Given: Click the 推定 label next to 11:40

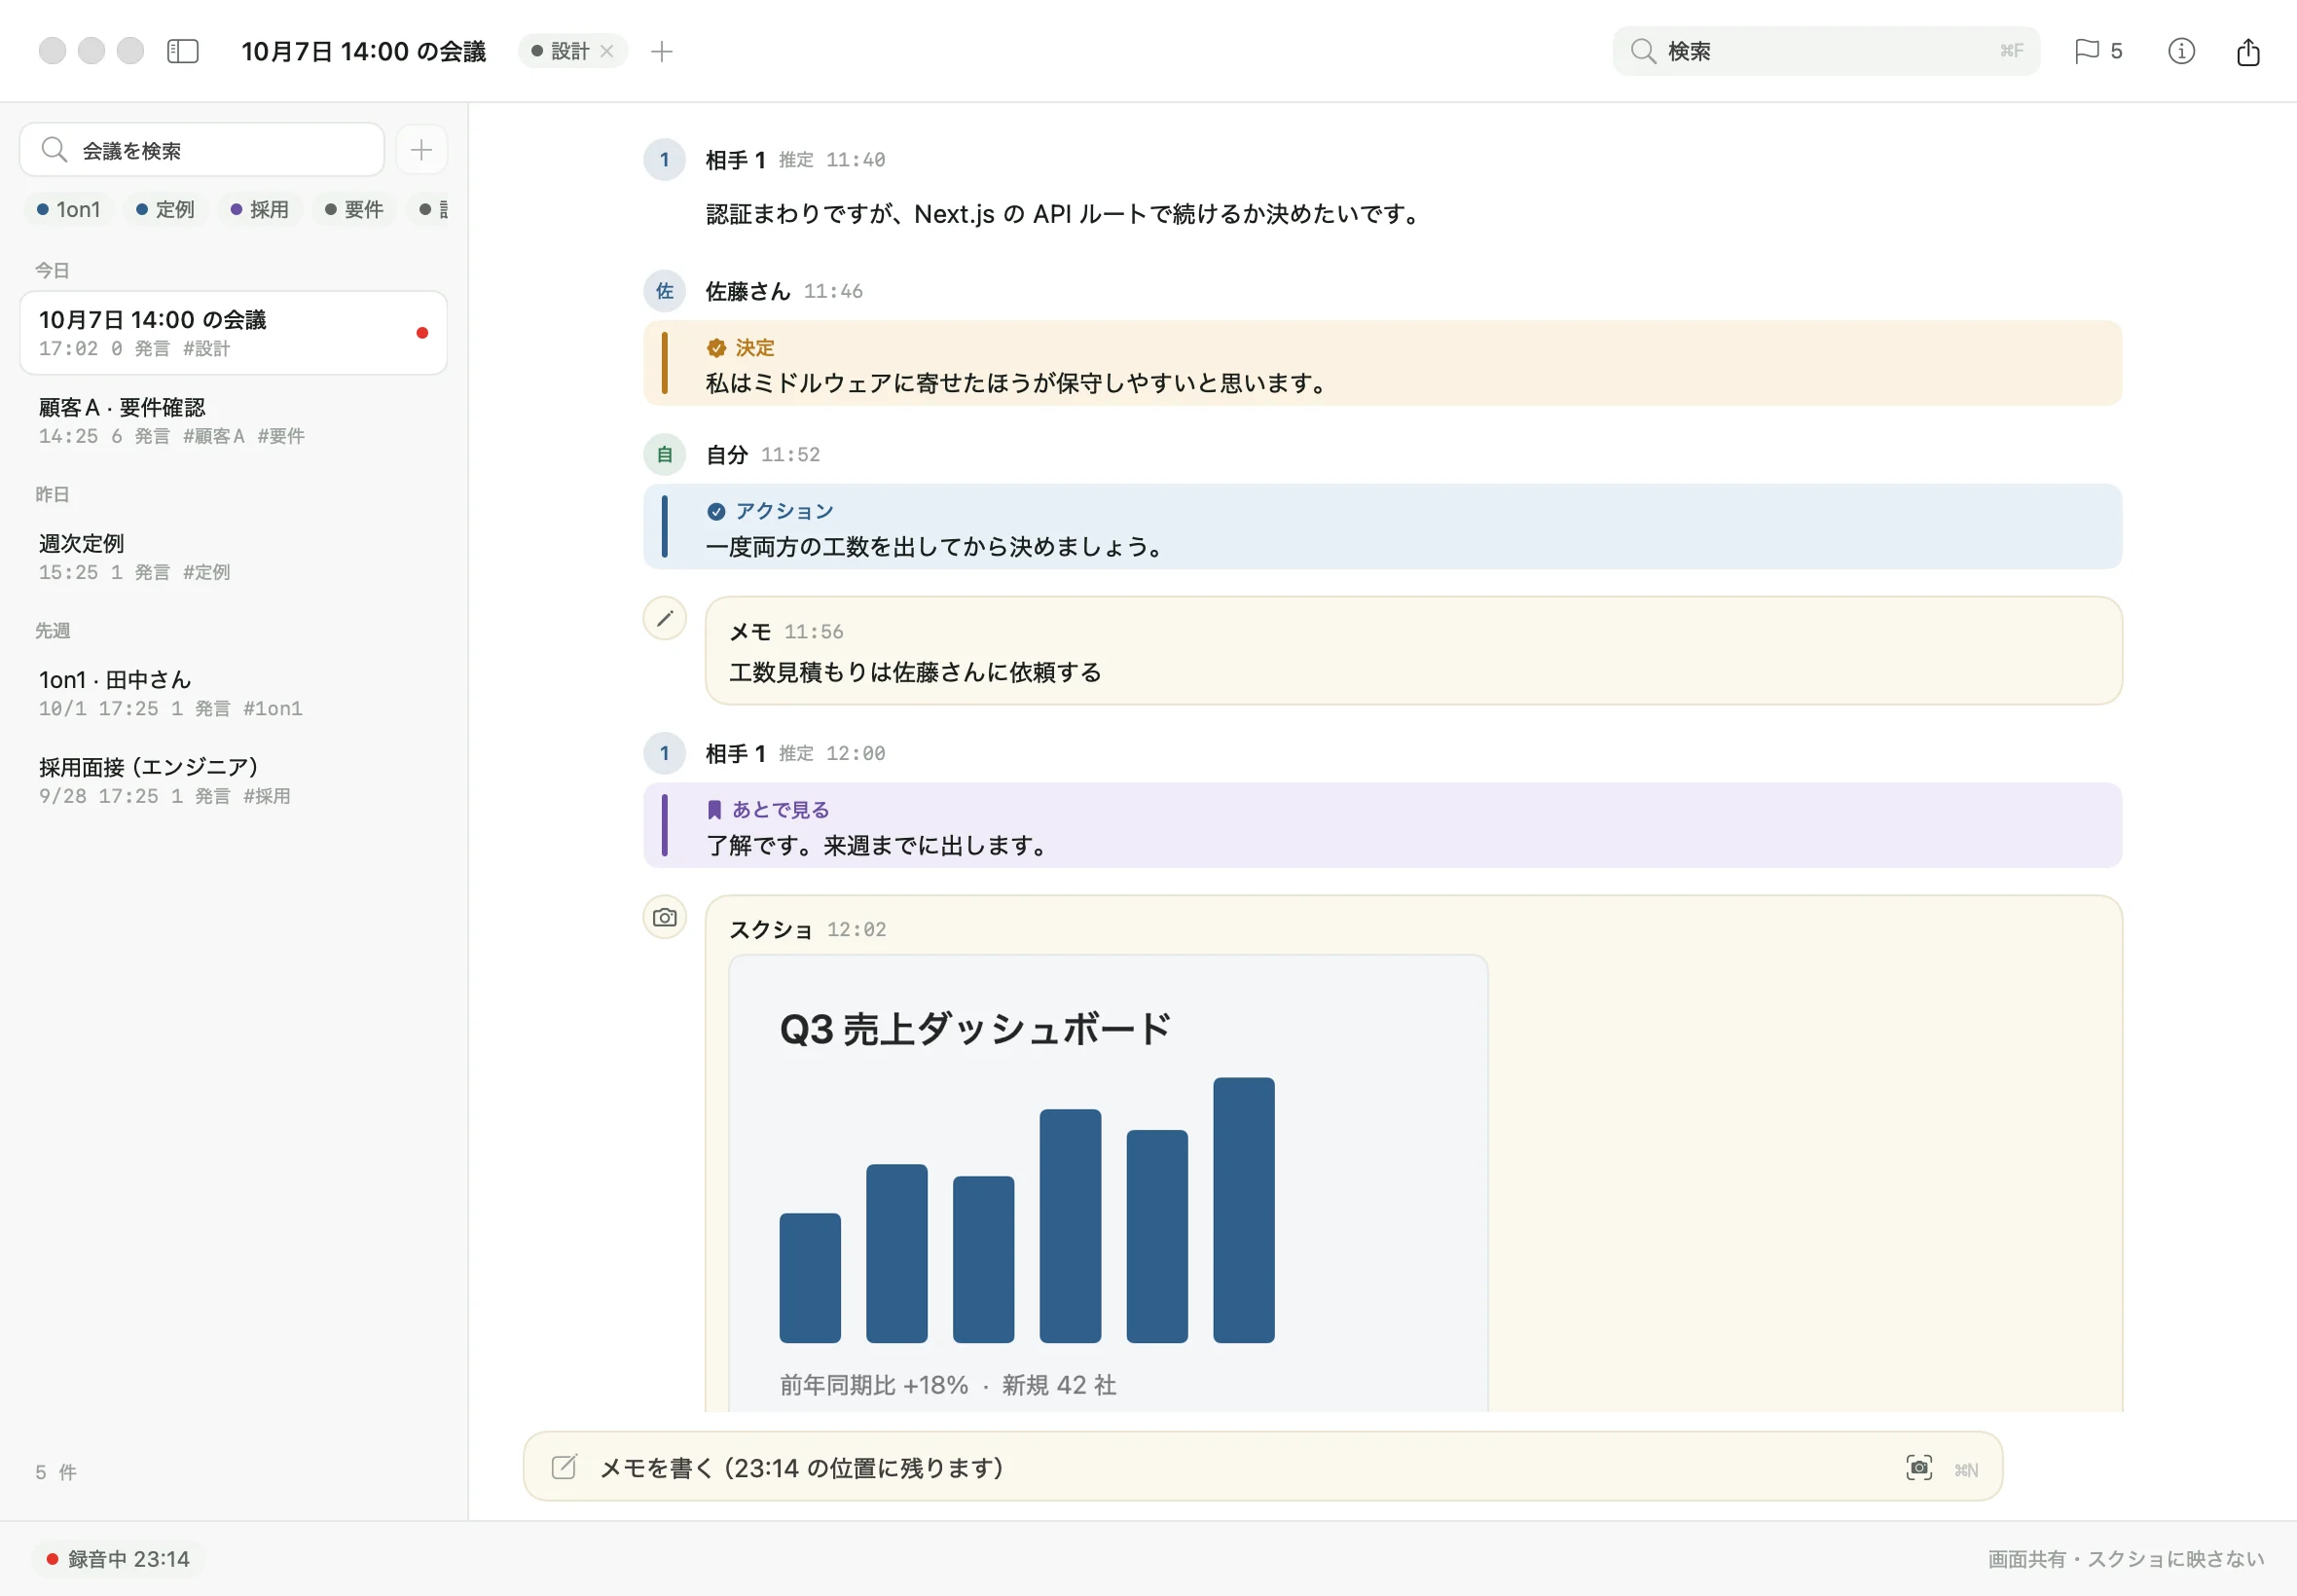Looking at the screenshot, I should point(796,160).
